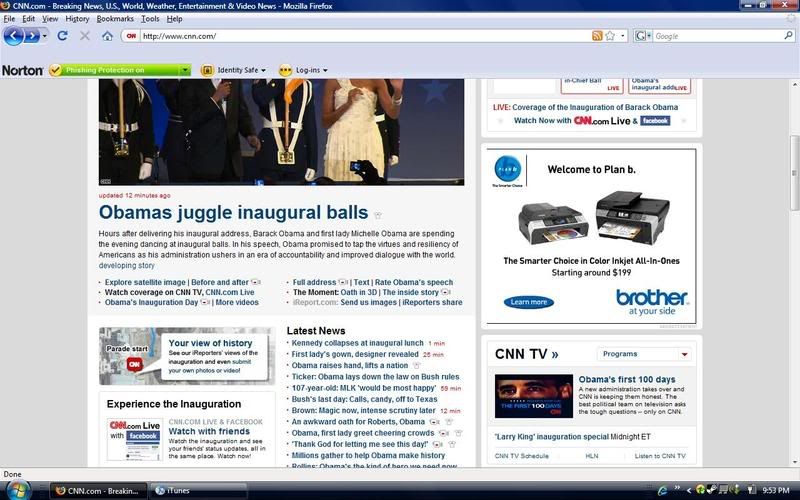Viewport: 800px width, 500px height.
Task: Open the View menu
Action: (50, 19)
